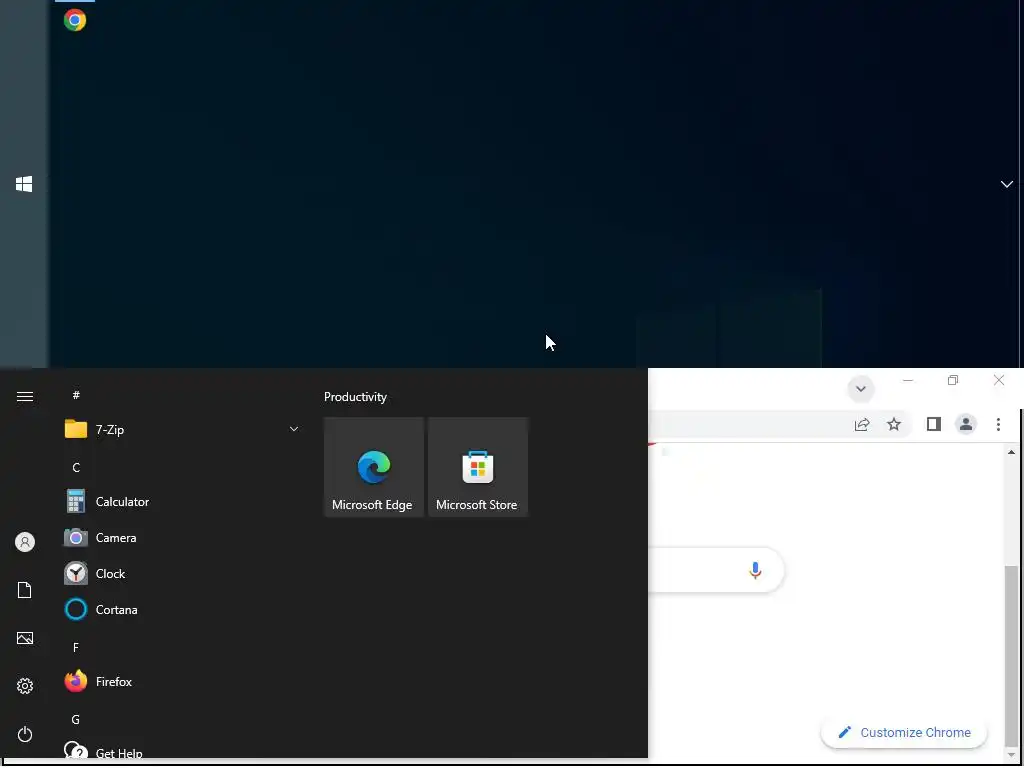Image resolution: width=1024 pixels, height=768 pixels.
Task: Jump to letter section G
Action: click(76, 720)
